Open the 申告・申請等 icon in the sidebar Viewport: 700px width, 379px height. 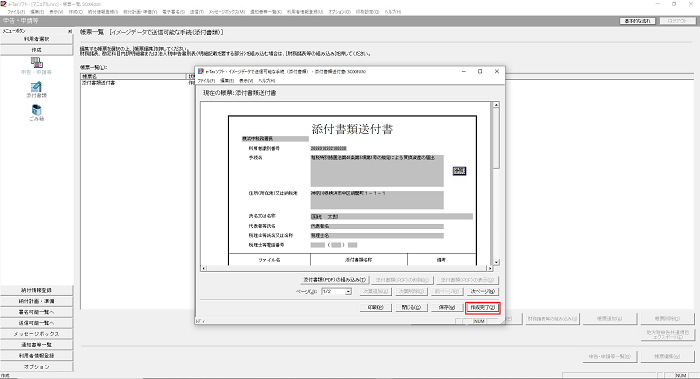pos(36,66)
